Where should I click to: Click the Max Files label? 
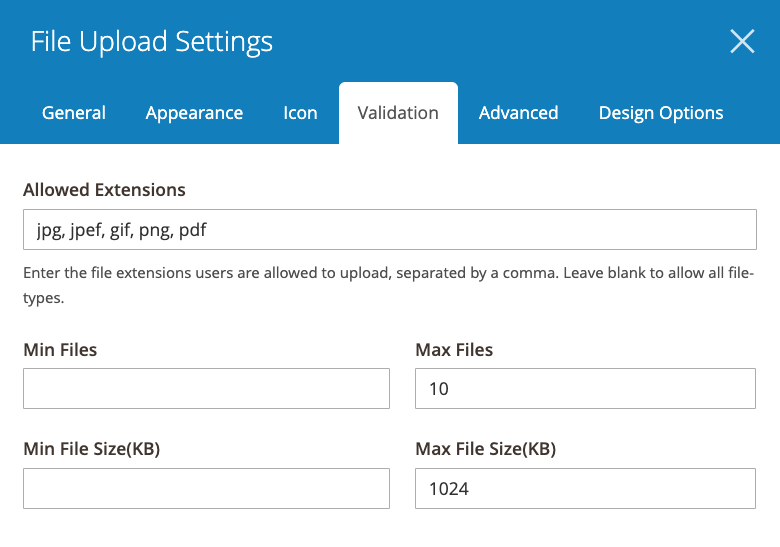tap(454, 349)
